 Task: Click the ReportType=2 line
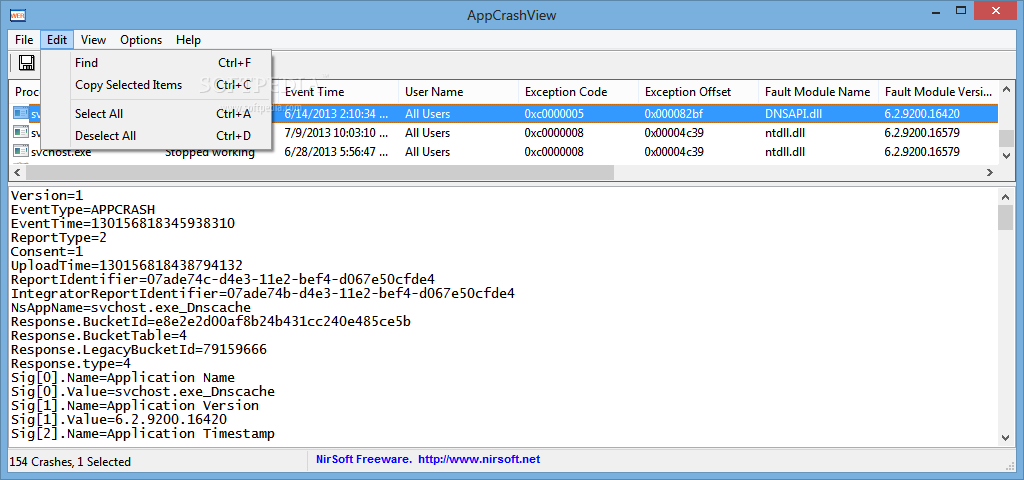click(x=59, y=238)
